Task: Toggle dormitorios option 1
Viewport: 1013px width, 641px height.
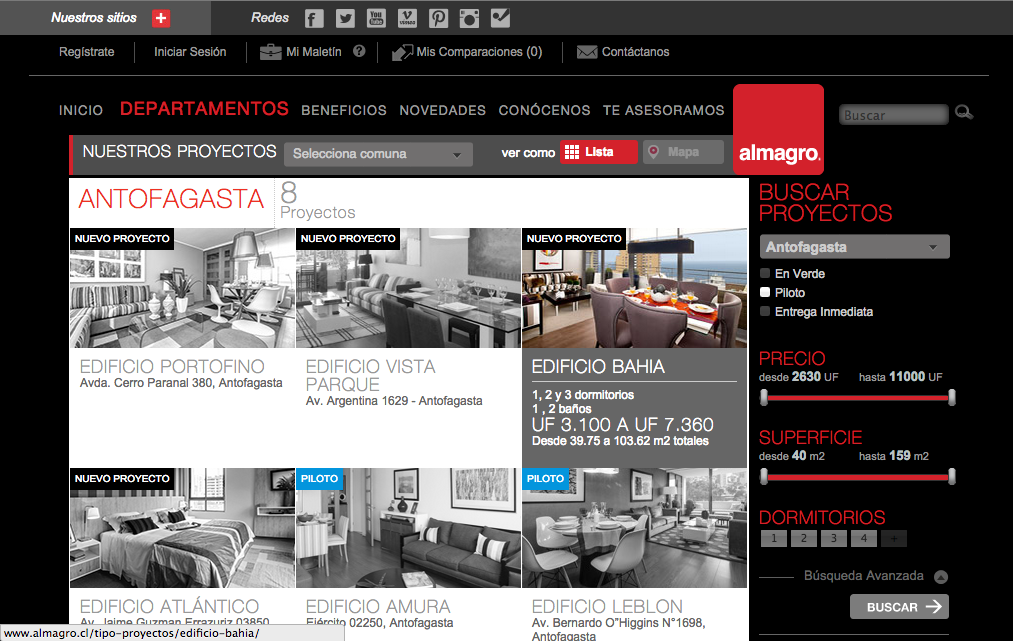Action: tap(774, 538)
